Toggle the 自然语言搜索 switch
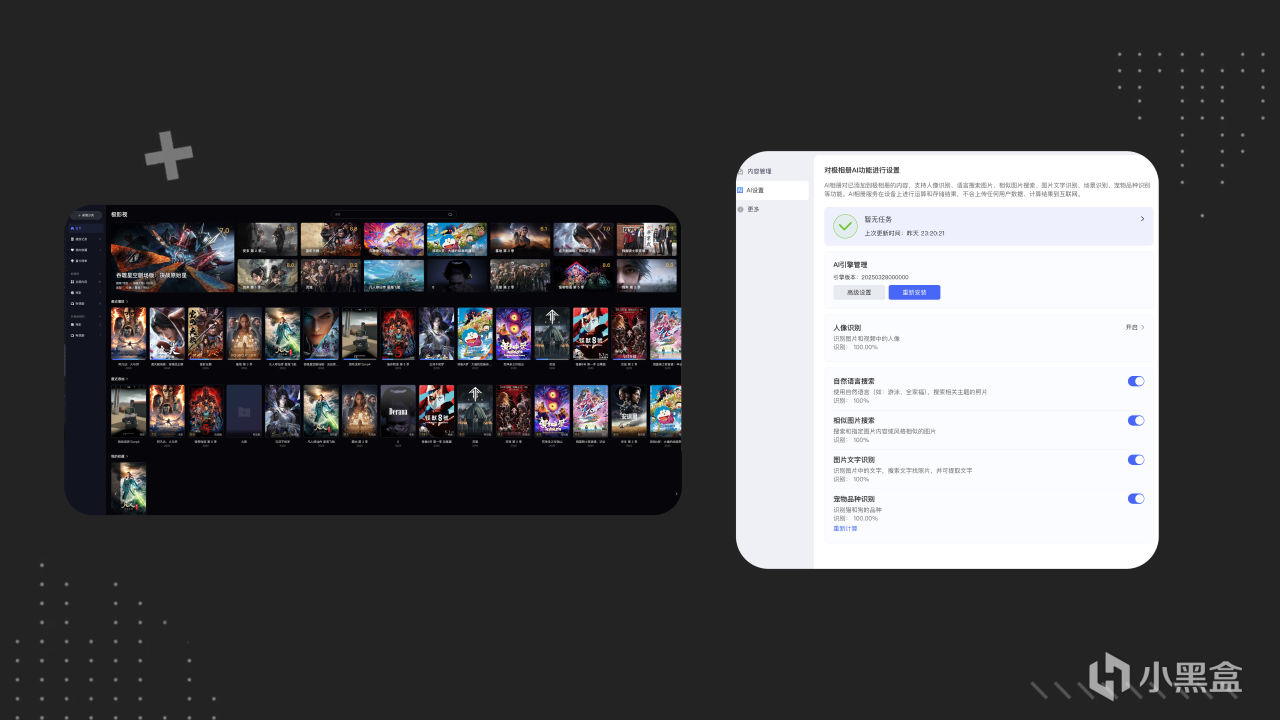 coord(1136,381)
